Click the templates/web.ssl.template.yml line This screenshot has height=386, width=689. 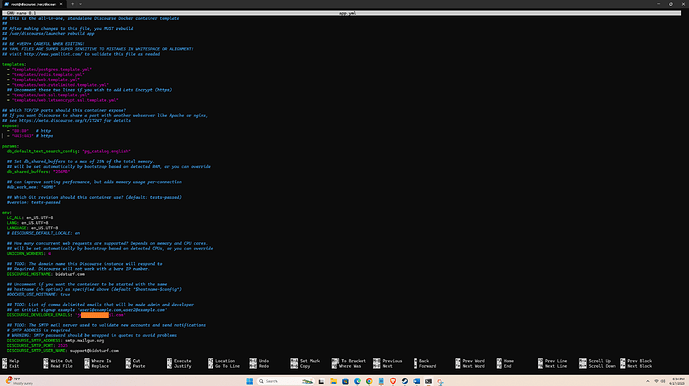[x=48, y=95]
